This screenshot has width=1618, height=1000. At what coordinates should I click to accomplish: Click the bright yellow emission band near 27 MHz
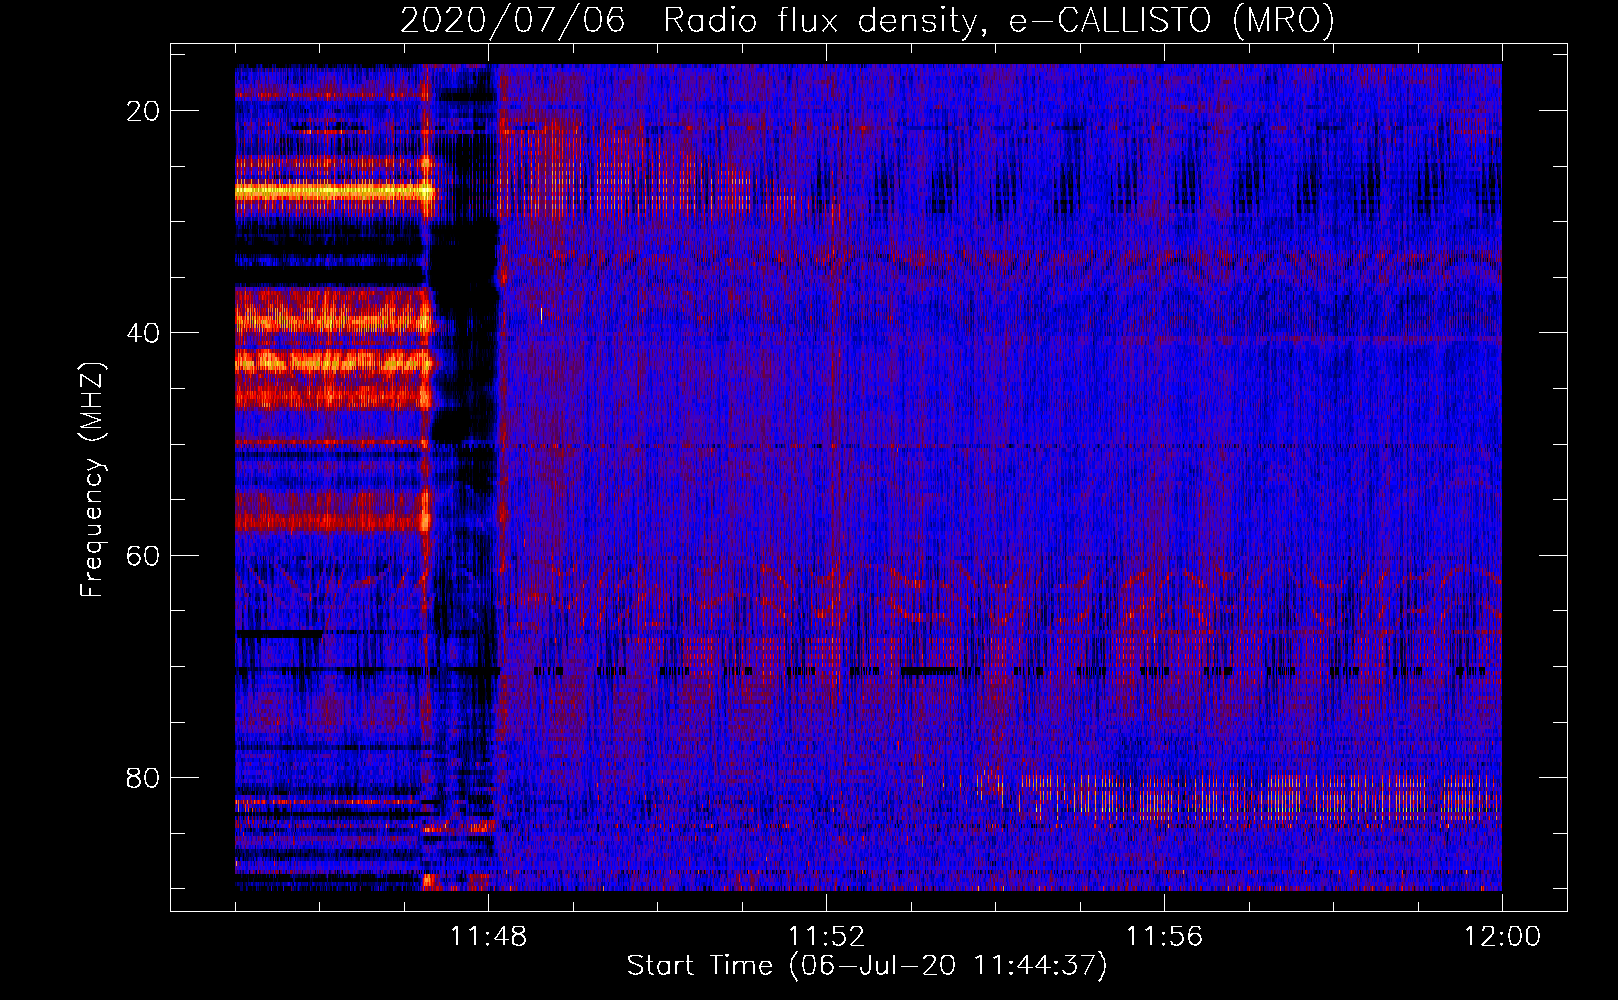point(335,190)
